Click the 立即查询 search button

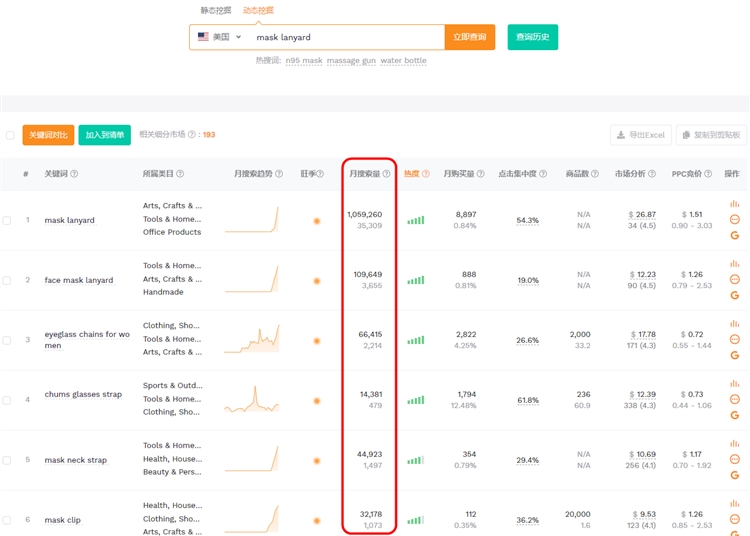pyautogui.click(x=469, y=37)
